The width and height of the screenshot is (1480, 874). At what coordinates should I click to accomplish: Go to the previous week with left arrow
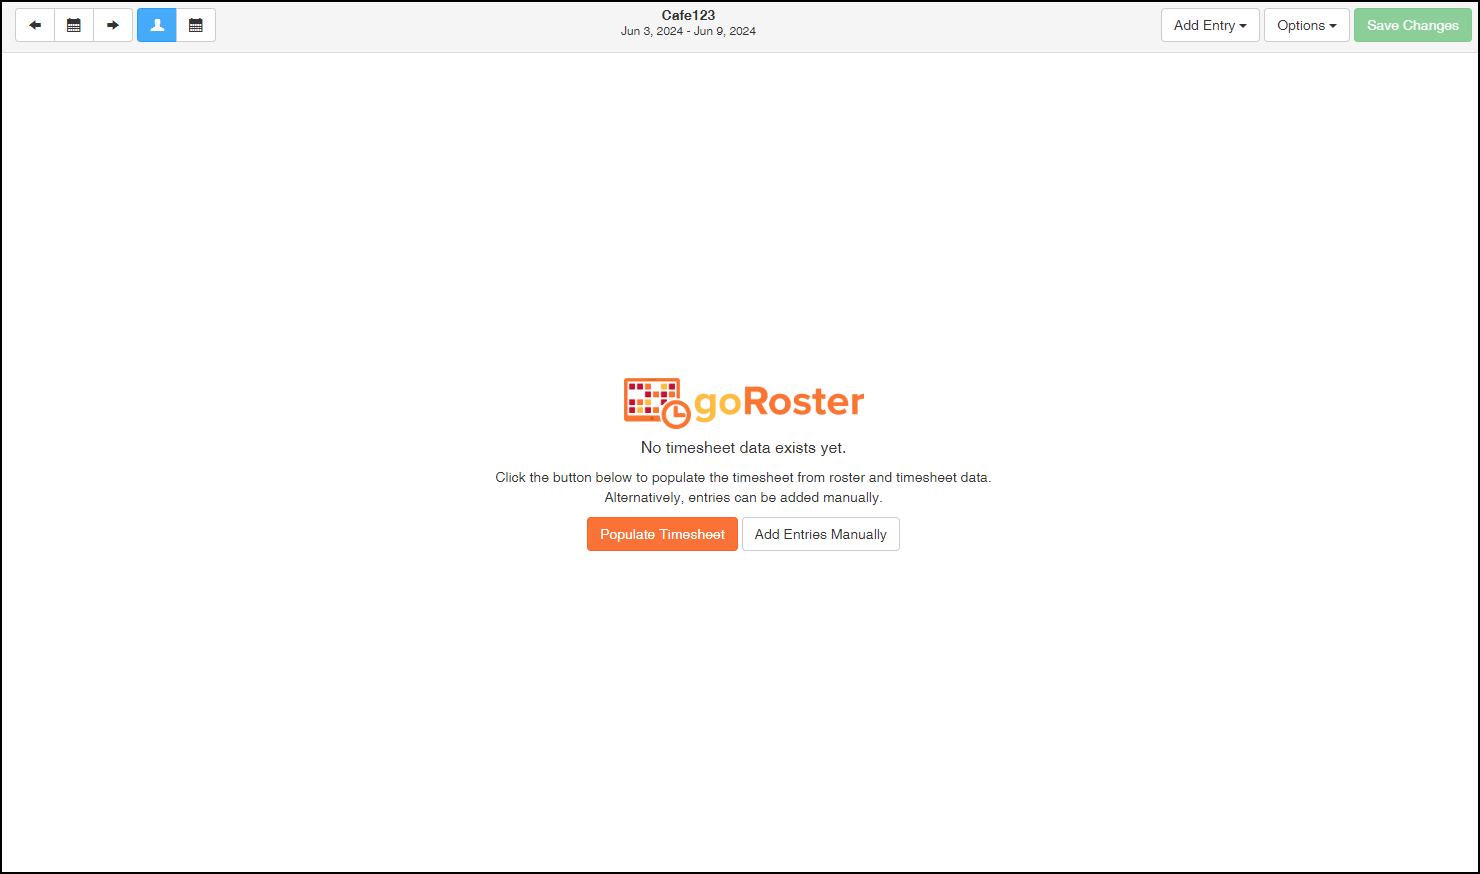(x=35, y=25)
